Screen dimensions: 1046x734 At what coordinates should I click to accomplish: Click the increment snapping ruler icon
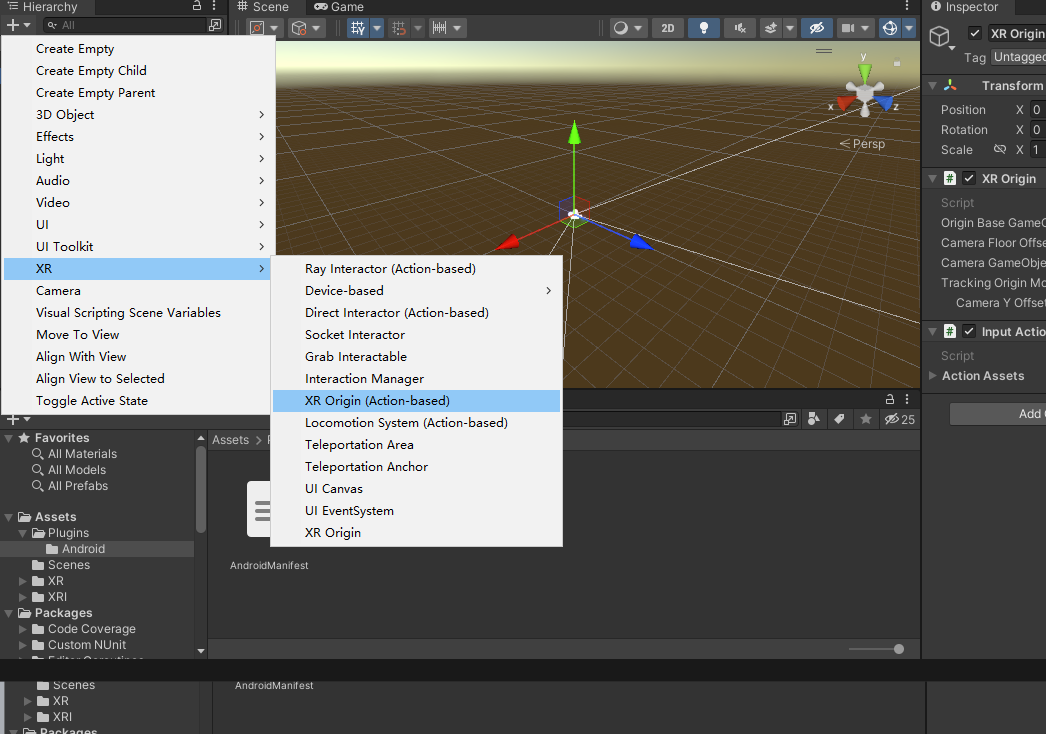(x=439, y=28)
